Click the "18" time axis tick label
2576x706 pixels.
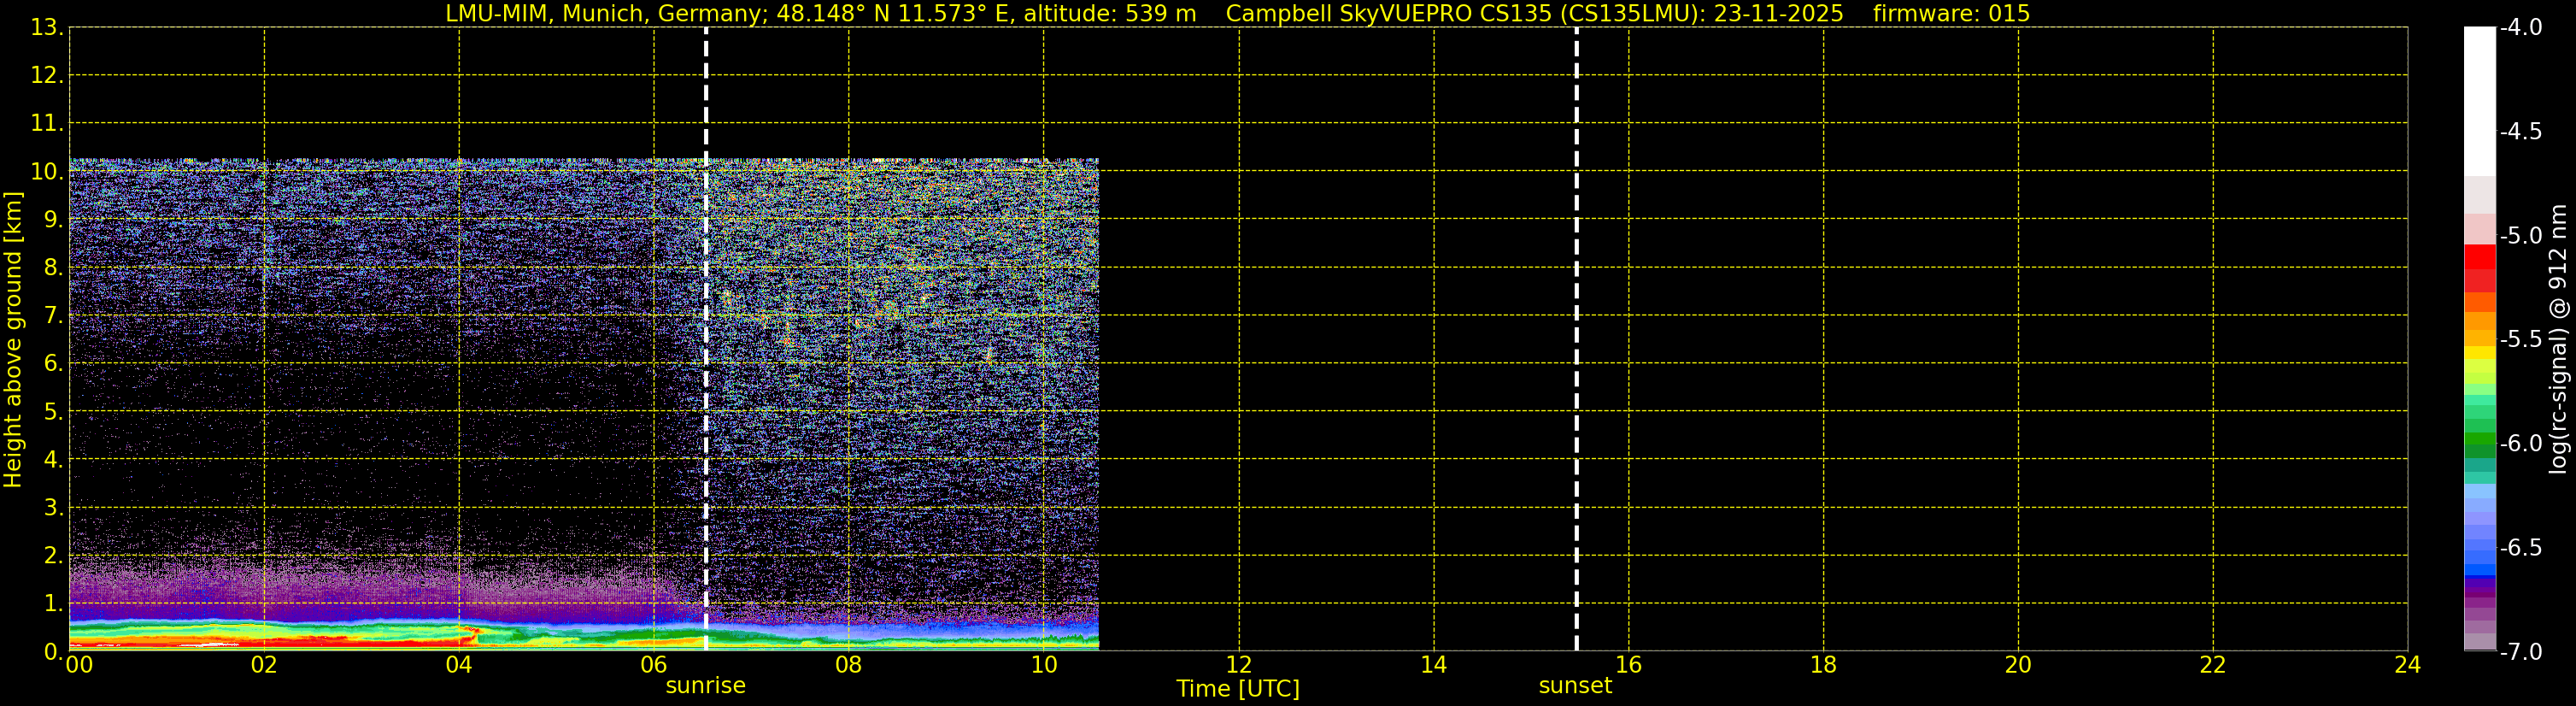click(1823, 665)
